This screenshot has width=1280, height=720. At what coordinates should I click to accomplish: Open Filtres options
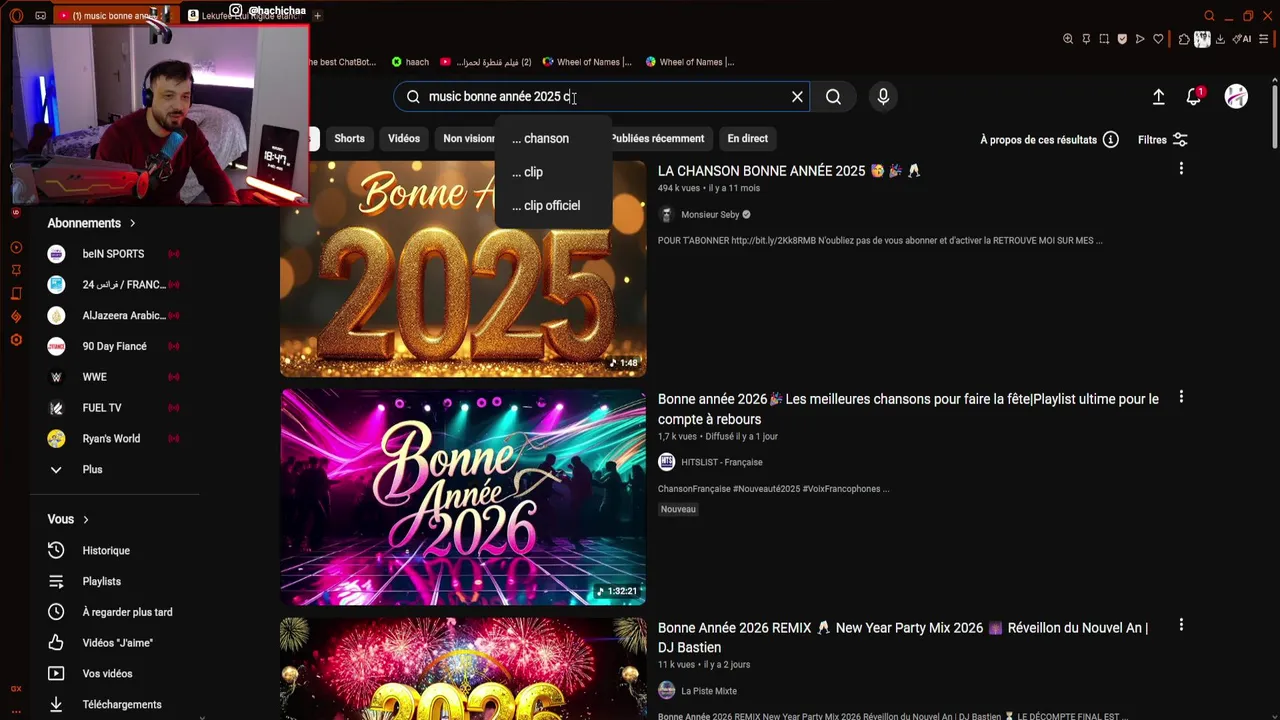pyautogui.click(x=1162, y=140)
